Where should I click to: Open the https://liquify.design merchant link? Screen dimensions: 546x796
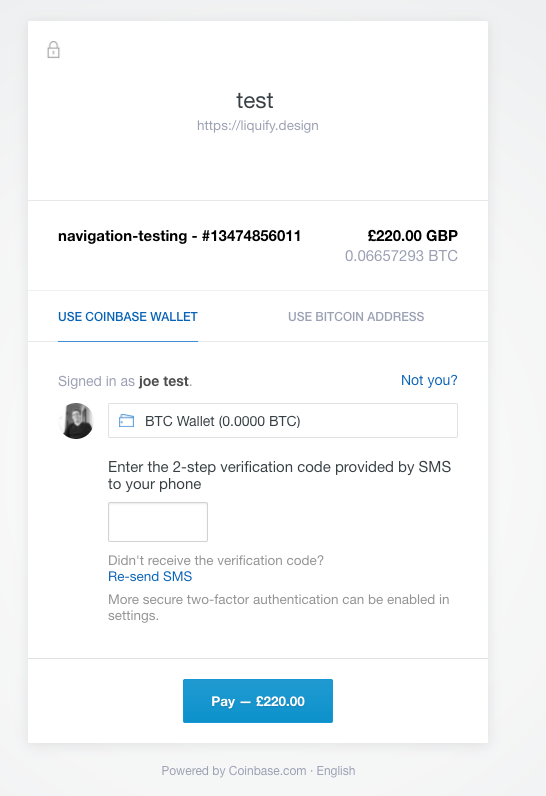[x=258, y=125]
